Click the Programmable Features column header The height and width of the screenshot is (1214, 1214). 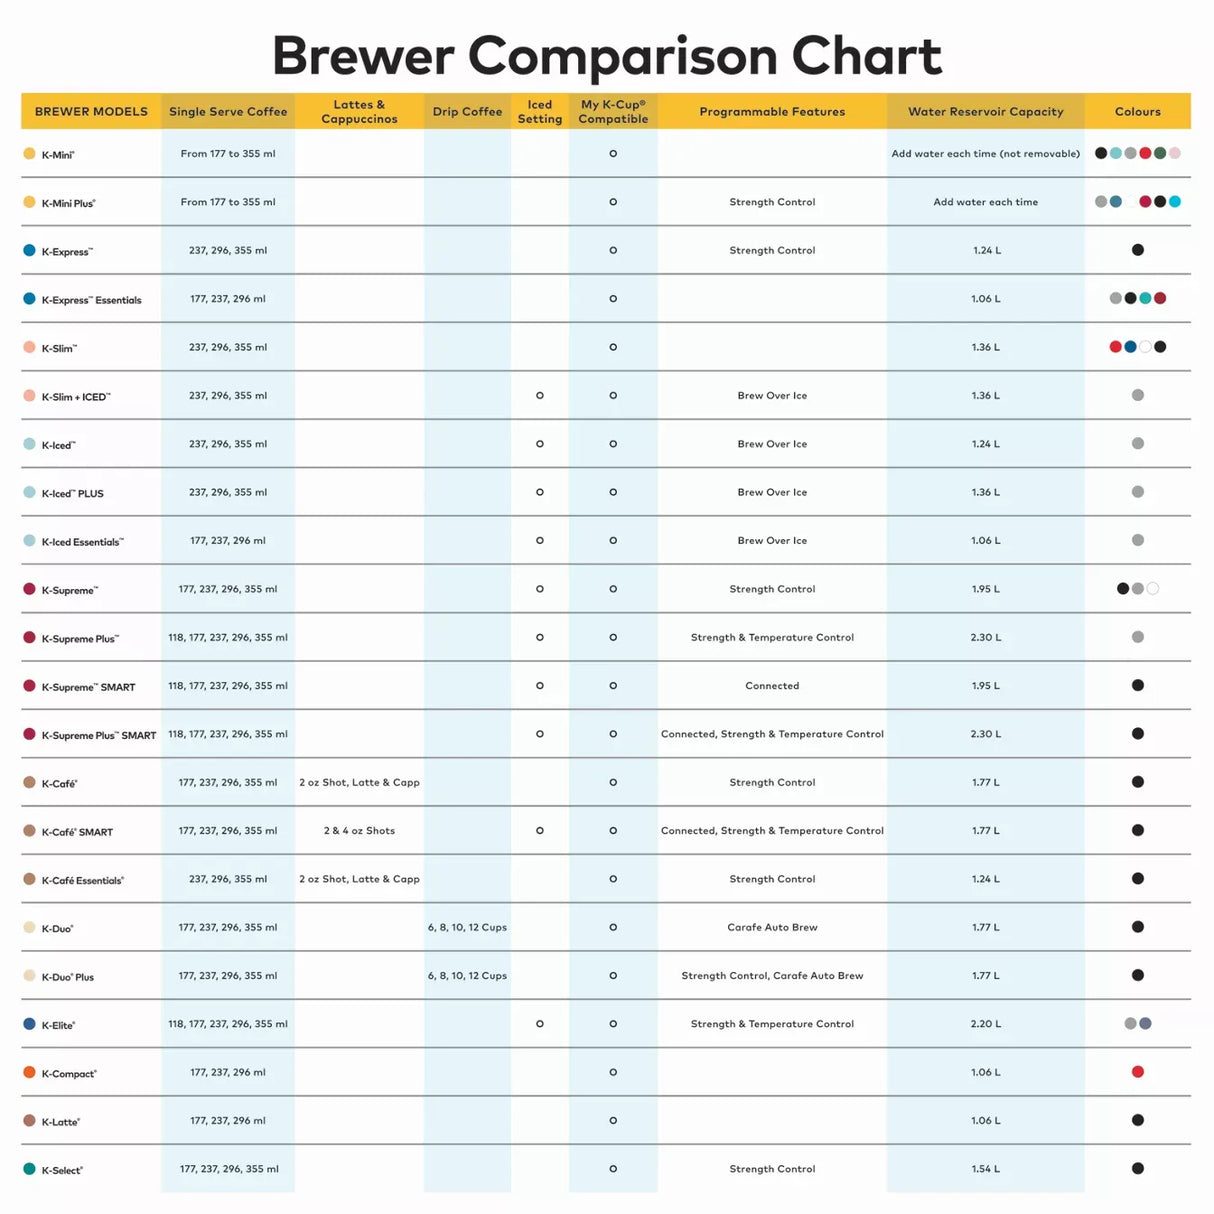click(772, 111)
